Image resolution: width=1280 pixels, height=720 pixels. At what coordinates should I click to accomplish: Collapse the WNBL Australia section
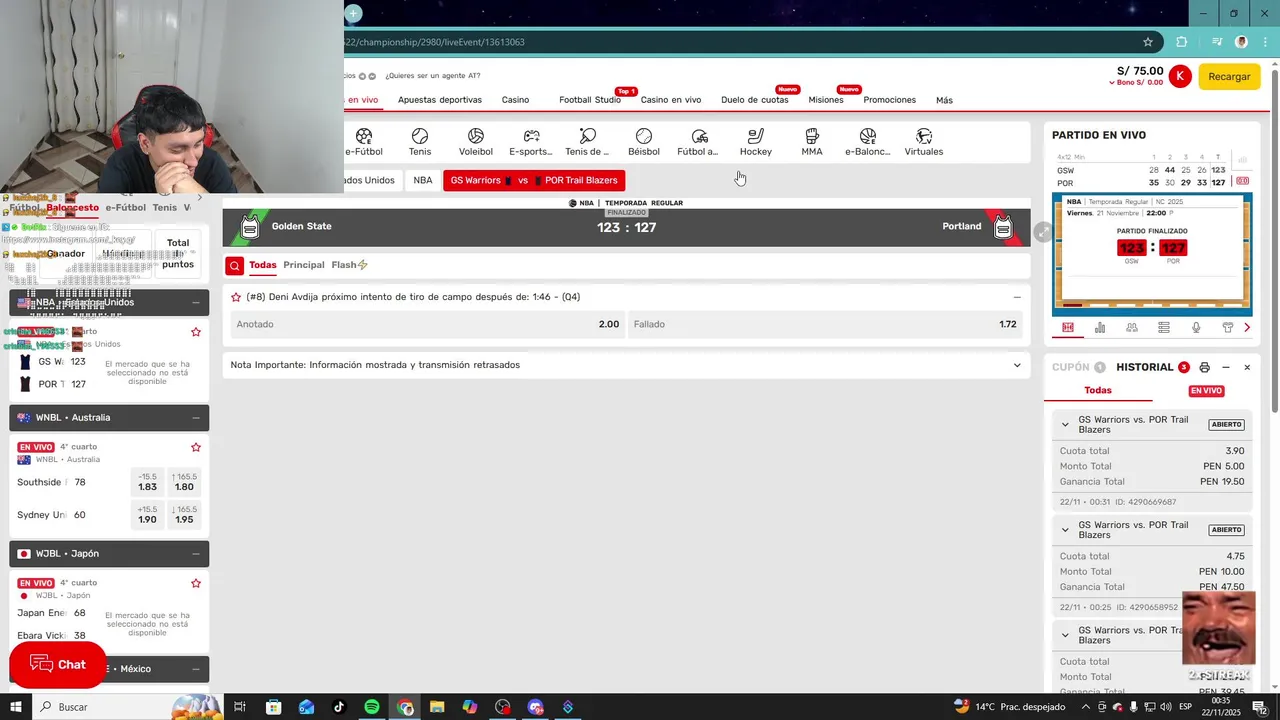click(196, 418)
